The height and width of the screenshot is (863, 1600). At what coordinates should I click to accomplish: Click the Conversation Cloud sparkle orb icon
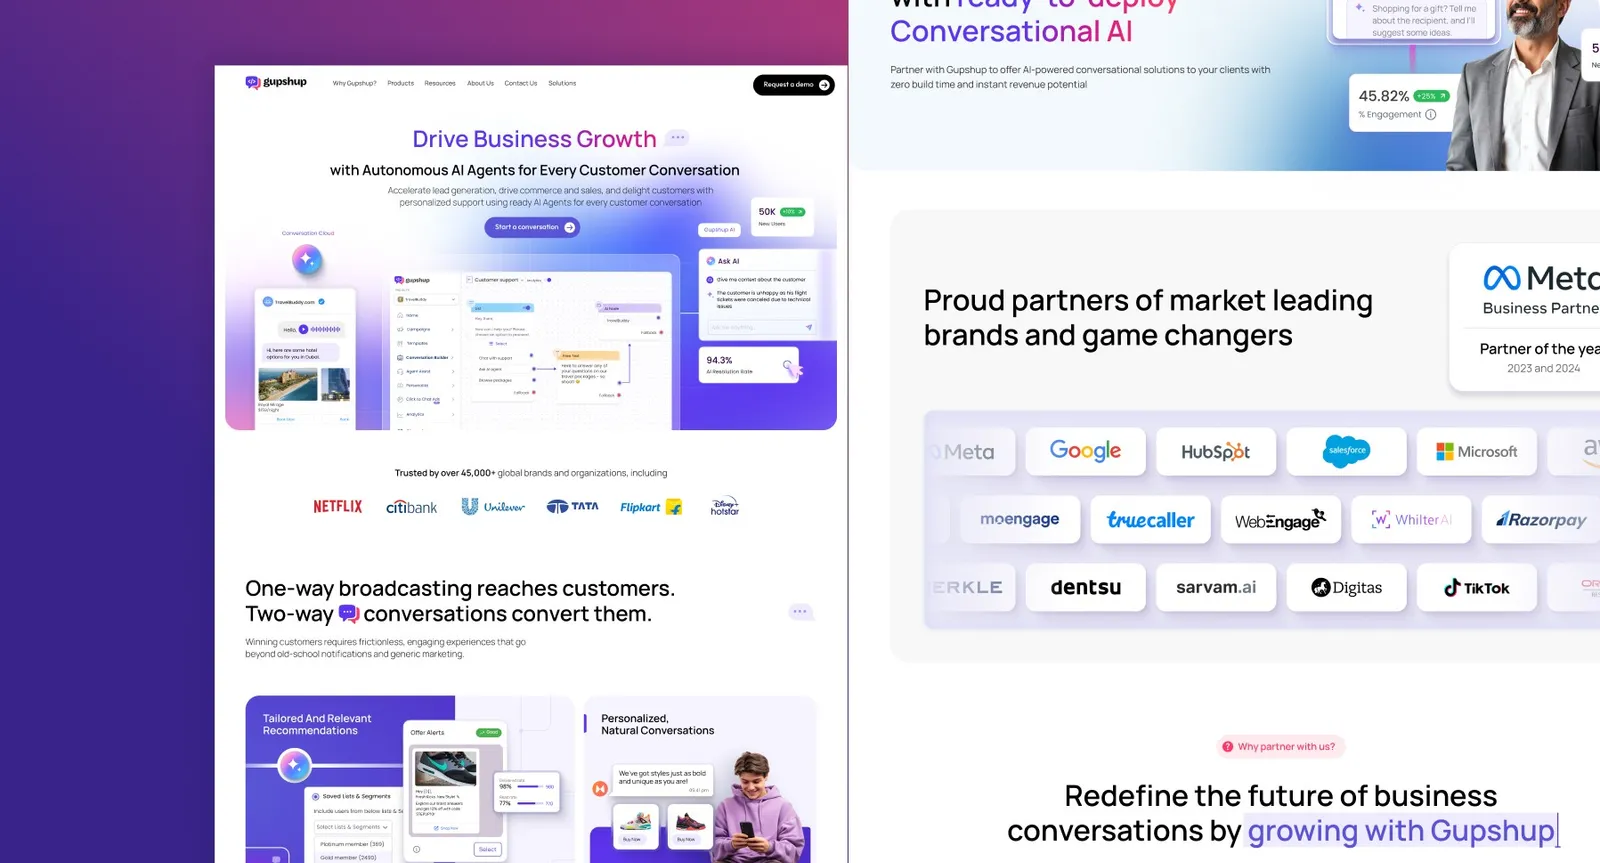tap(307, 260)
